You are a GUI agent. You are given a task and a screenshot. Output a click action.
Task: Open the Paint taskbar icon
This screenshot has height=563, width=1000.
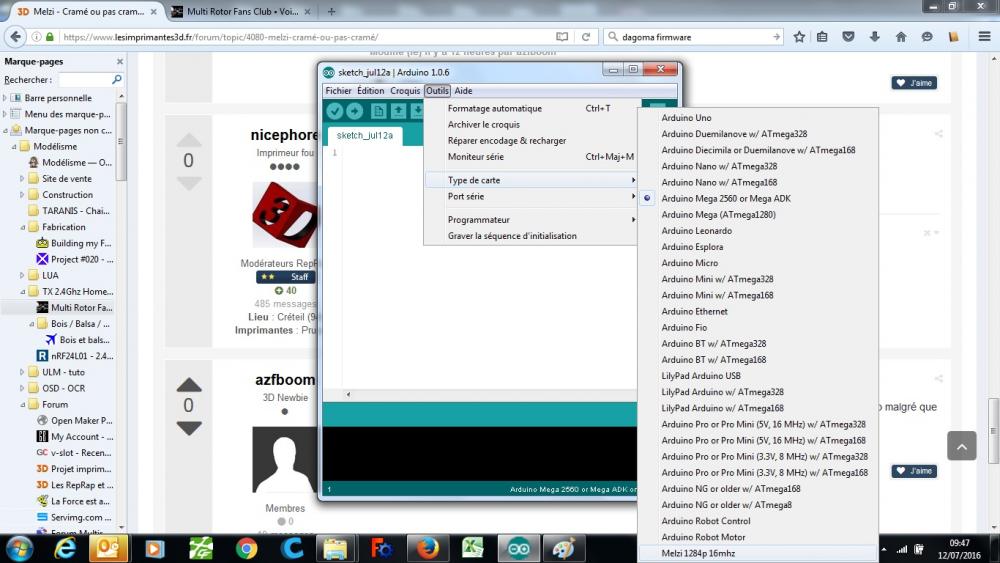(x=564, y=548)
